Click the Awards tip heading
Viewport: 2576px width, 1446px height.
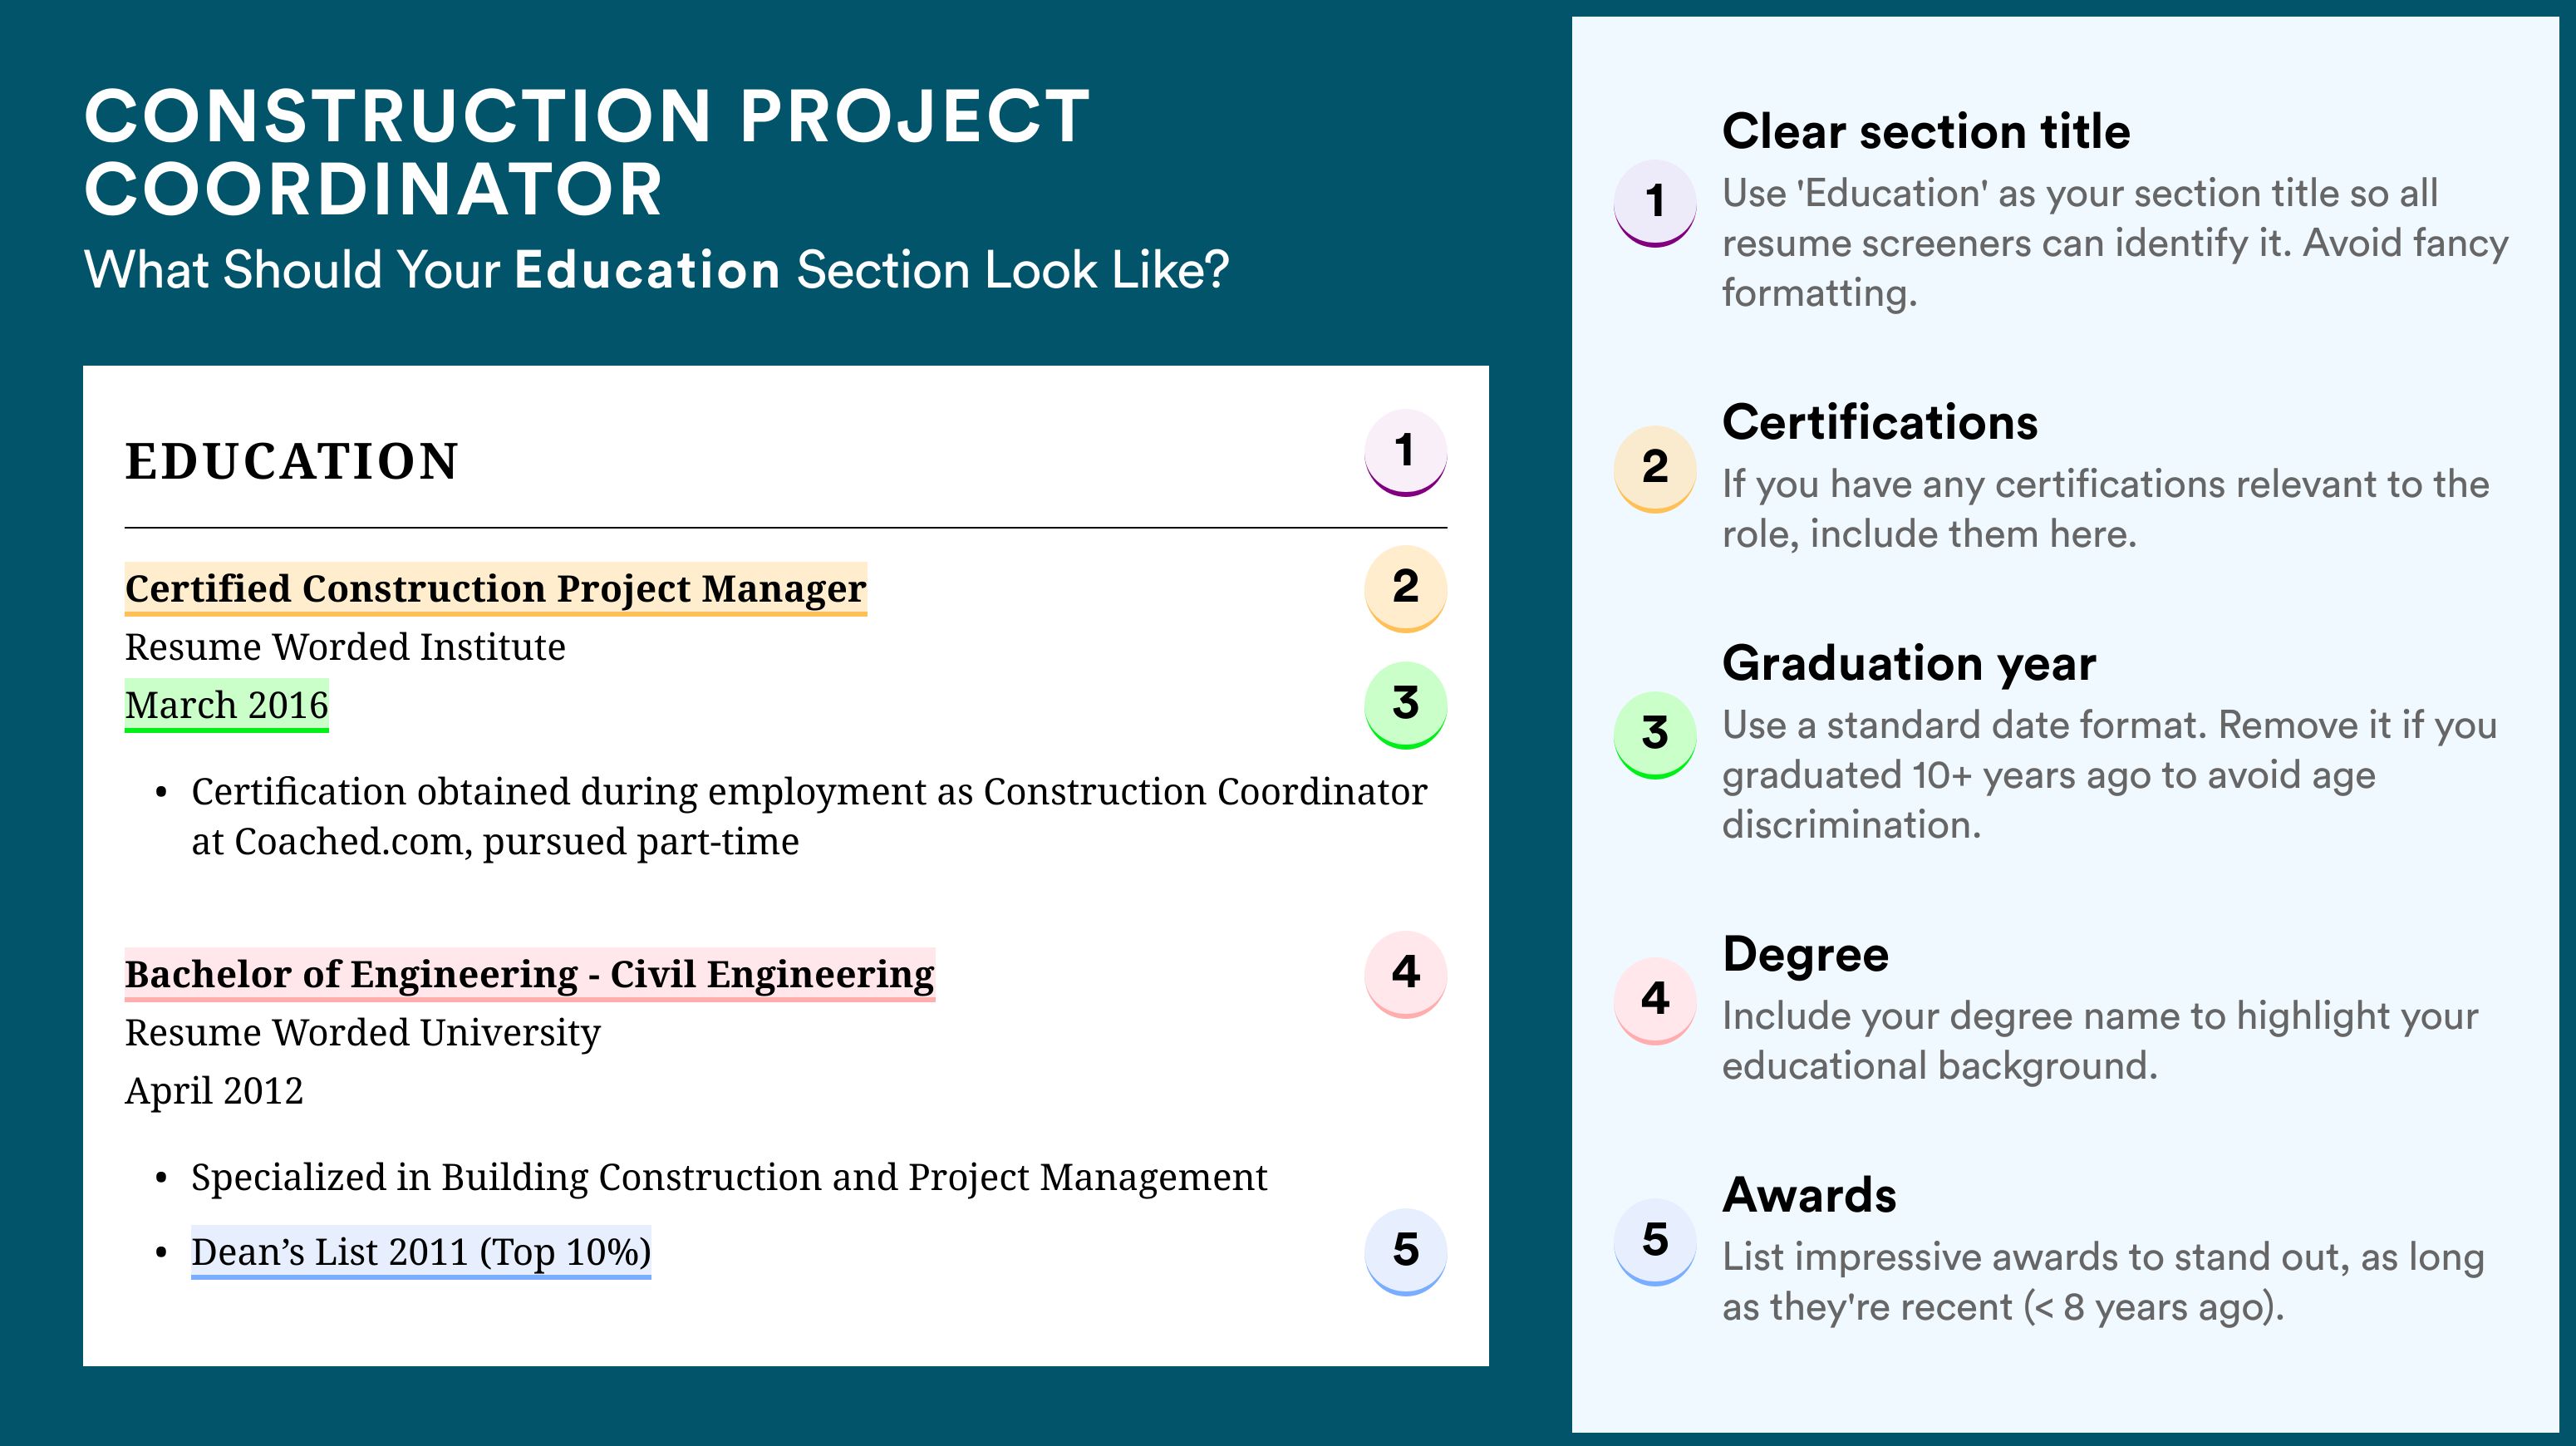[x=1809, y=1195]
